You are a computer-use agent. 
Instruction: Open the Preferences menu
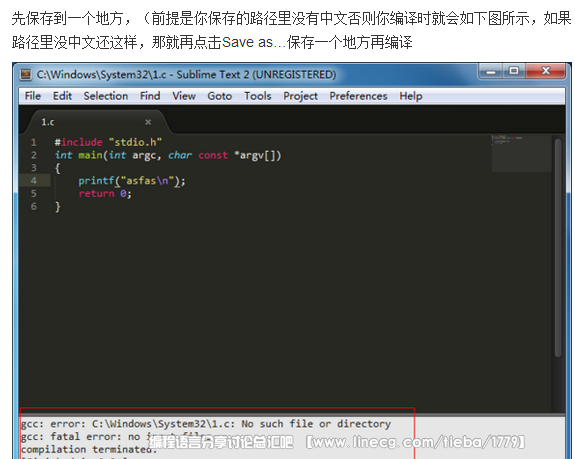pos(358,96)
